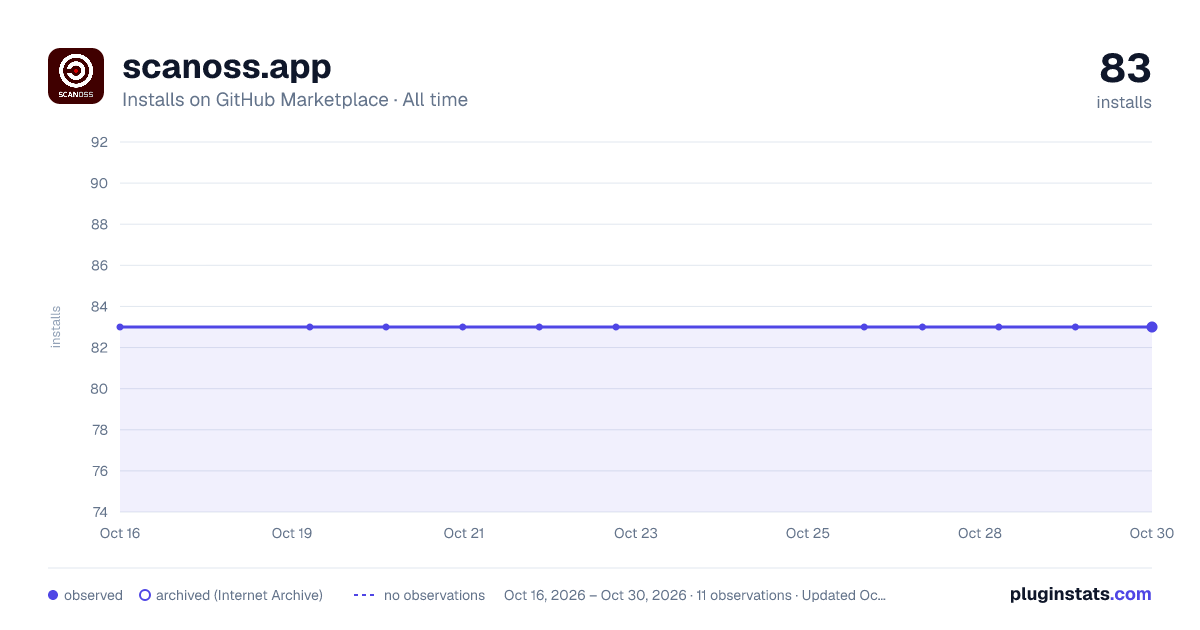1200x630 pixels.
Task: Click the observed legend dot
Action: pyautogui.click(x=53, y=595)
